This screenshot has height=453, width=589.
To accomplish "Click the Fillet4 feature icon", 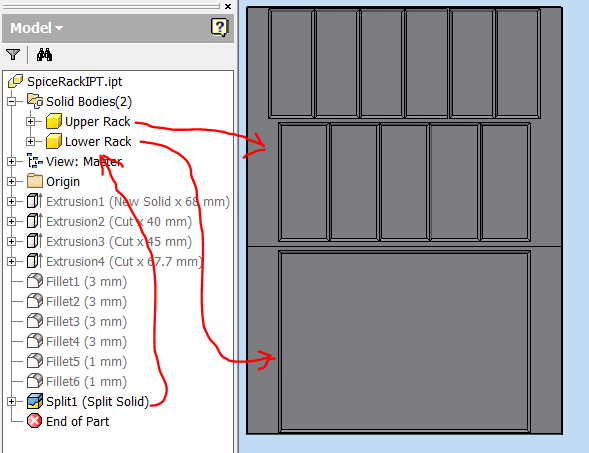I will point(35,341).
